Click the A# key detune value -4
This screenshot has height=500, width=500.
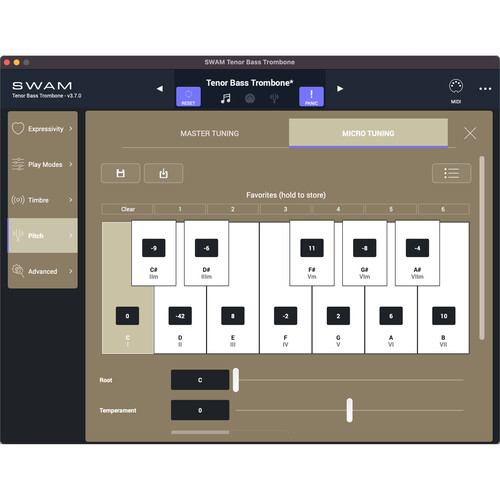click(417, 248)
